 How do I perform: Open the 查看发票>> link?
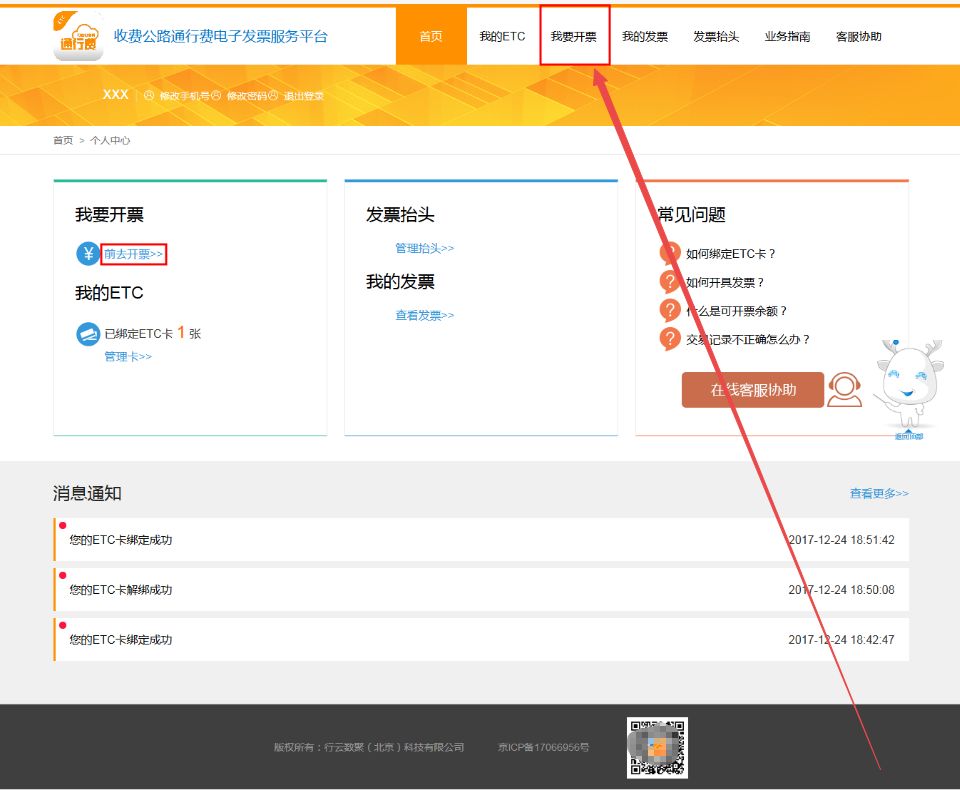tap(424, 315)
